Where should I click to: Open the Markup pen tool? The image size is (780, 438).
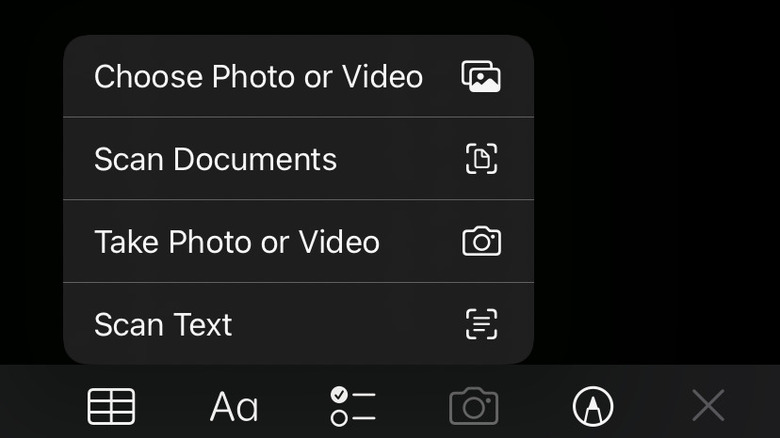pyautogui.click(x=592, y=407)
